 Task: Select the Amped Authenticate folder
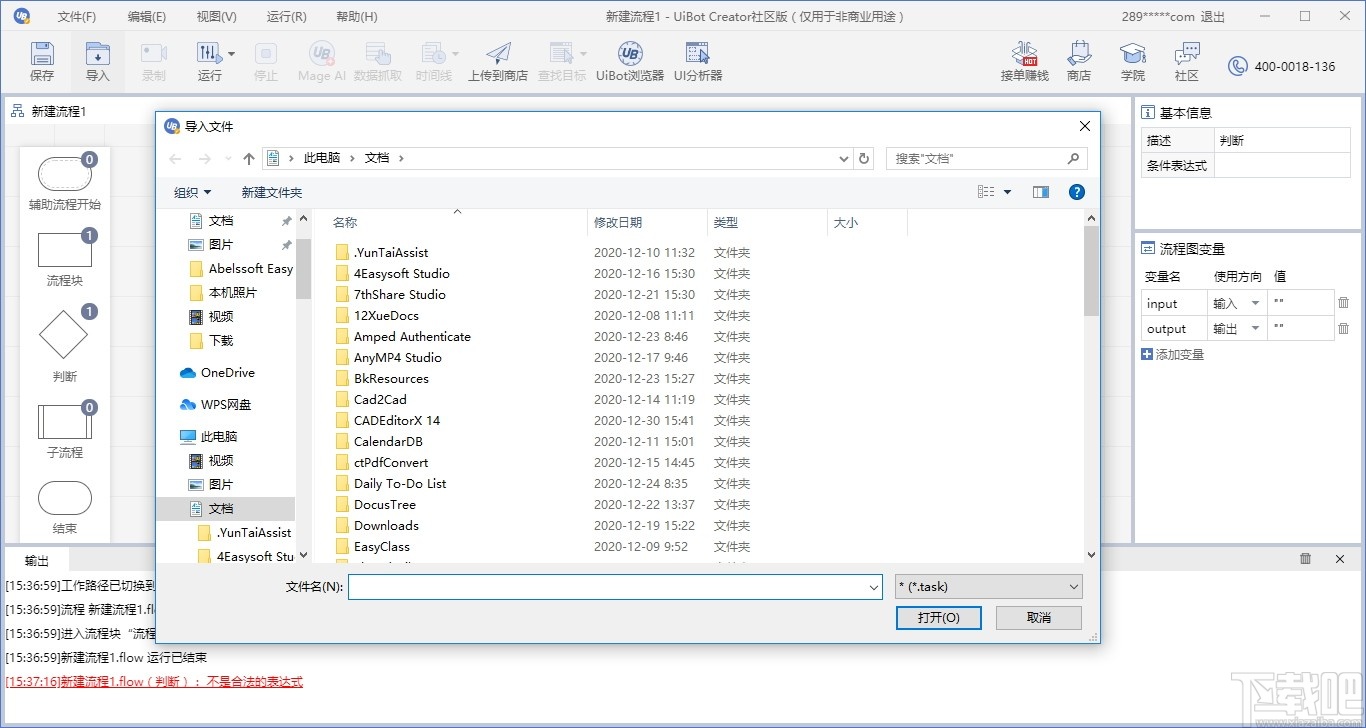point(412,336)
